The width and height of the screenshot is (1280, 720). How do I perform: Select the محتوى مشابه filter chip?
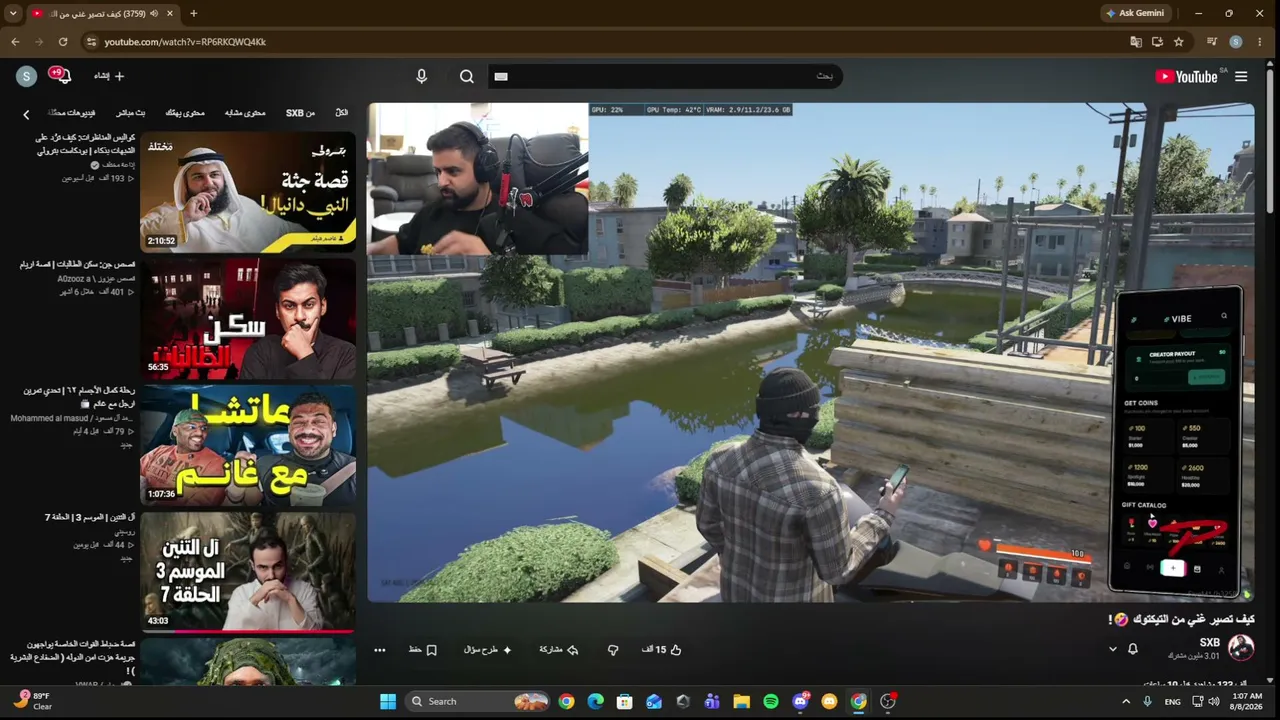coord(245,113)
